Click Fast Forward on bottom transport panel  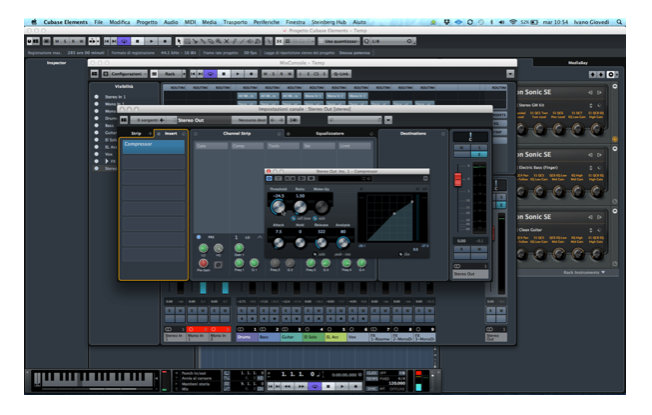tap(301, 386)
